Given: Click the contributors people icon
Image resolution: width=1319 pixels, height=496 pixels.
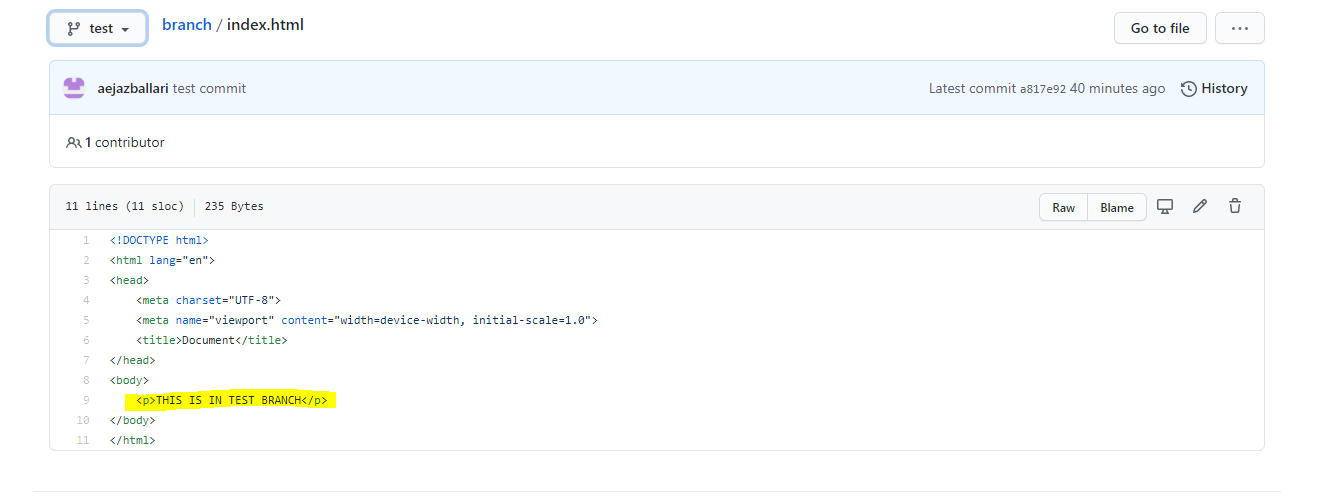Looking at the screenshot, I should pos(74,142).
